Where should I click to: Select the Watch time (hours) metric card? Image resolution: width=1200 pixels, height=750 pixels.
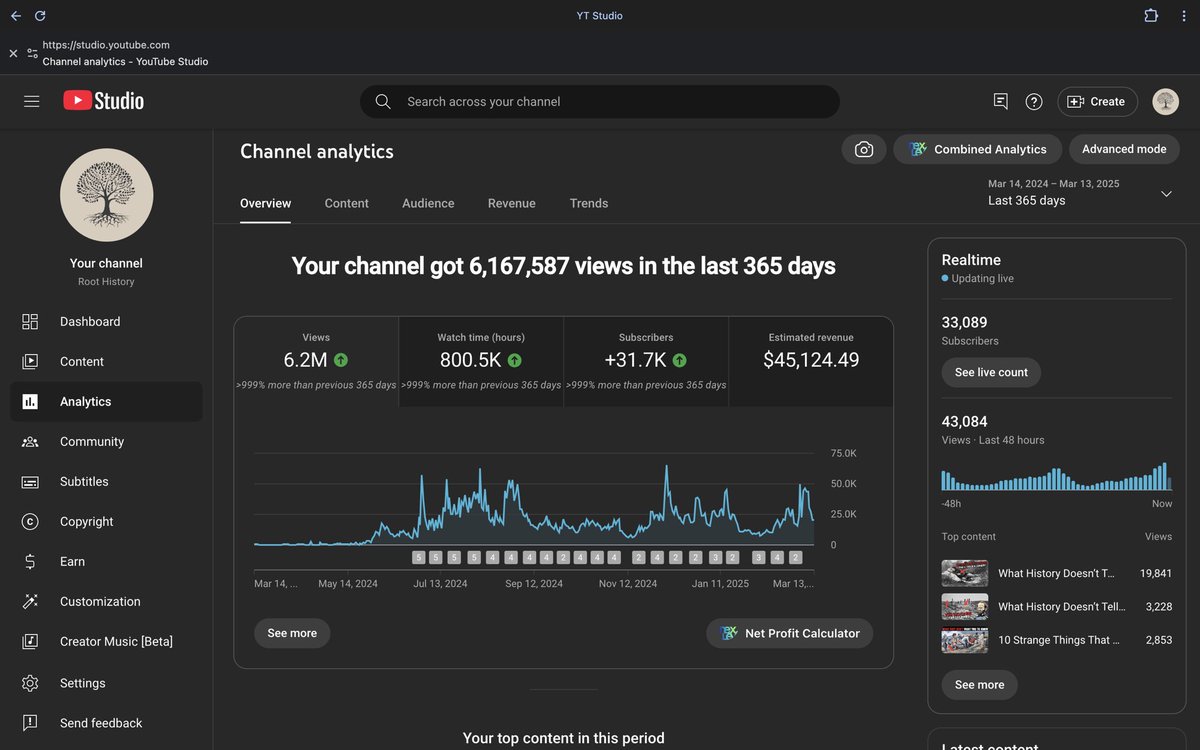tap(481, 362)
